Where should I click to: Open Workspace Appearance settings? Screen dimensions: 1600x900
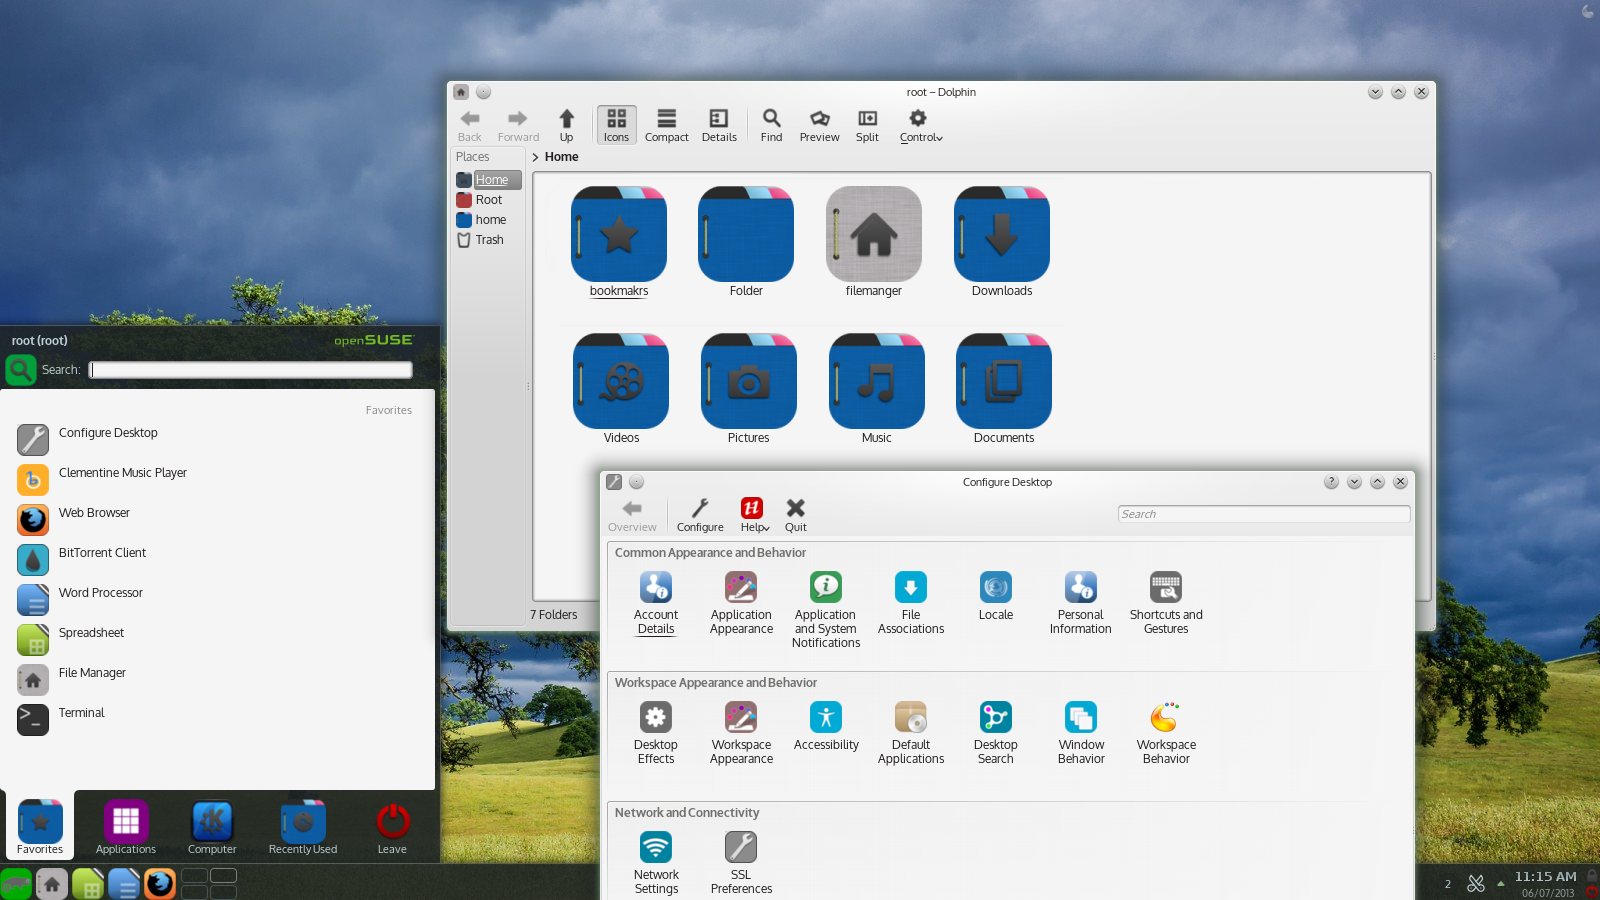[x=741, y=733]
